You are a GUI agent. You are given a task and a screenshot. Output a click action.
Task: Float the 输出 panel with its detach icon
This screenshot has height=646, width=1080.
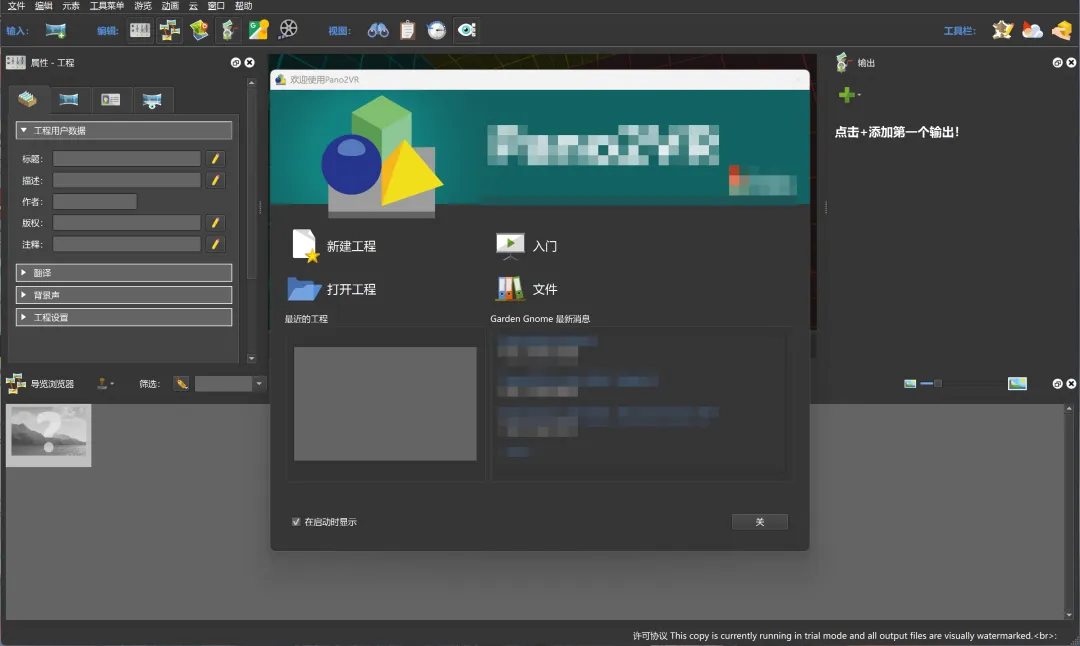[x=1057, y=63]
